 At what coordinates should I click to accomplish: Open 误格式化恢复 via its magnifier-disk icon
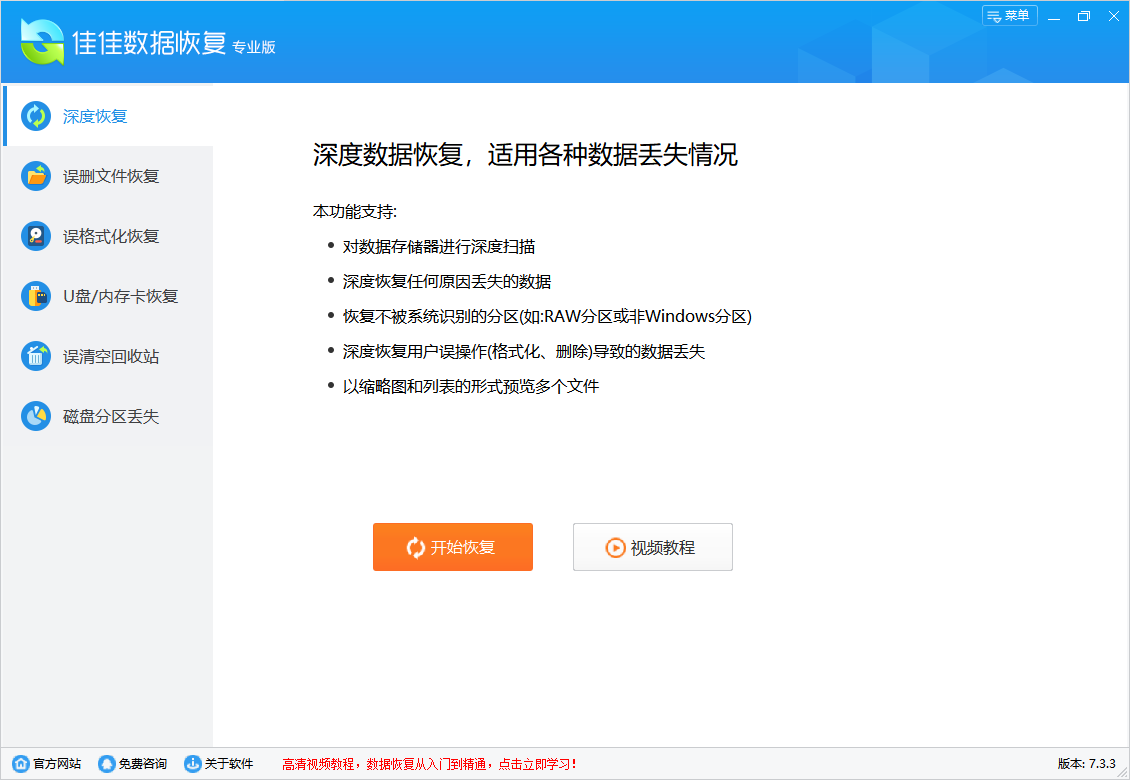[x=36, y=236]
